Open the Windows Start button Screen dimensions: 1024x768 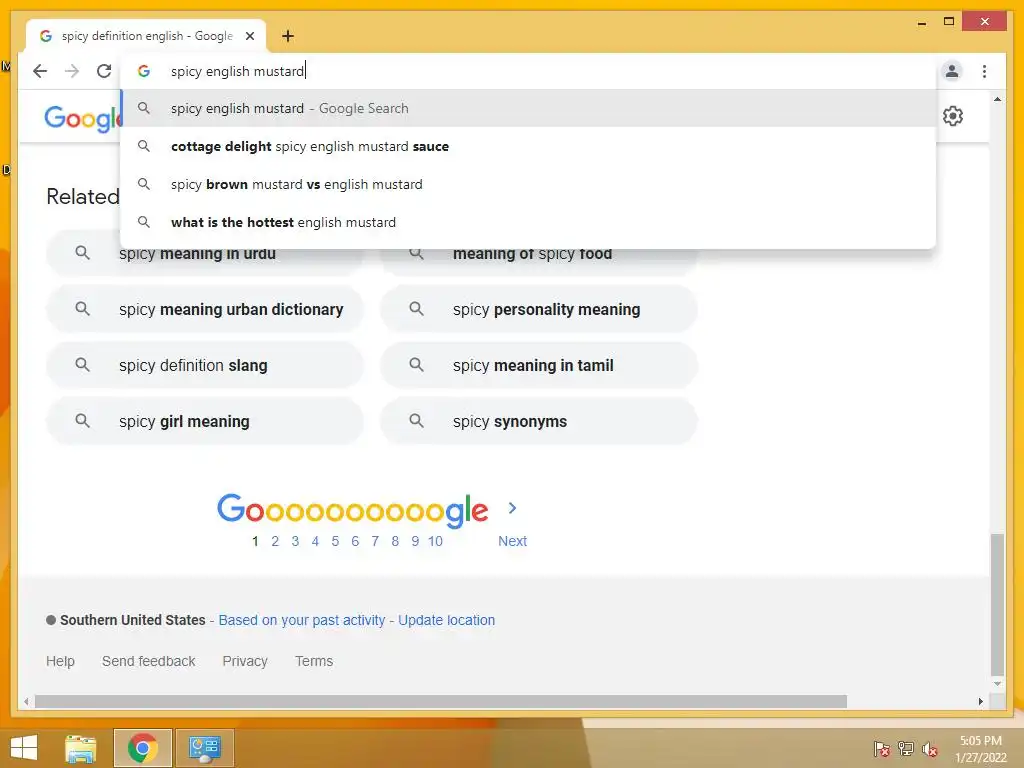point(24,748)
